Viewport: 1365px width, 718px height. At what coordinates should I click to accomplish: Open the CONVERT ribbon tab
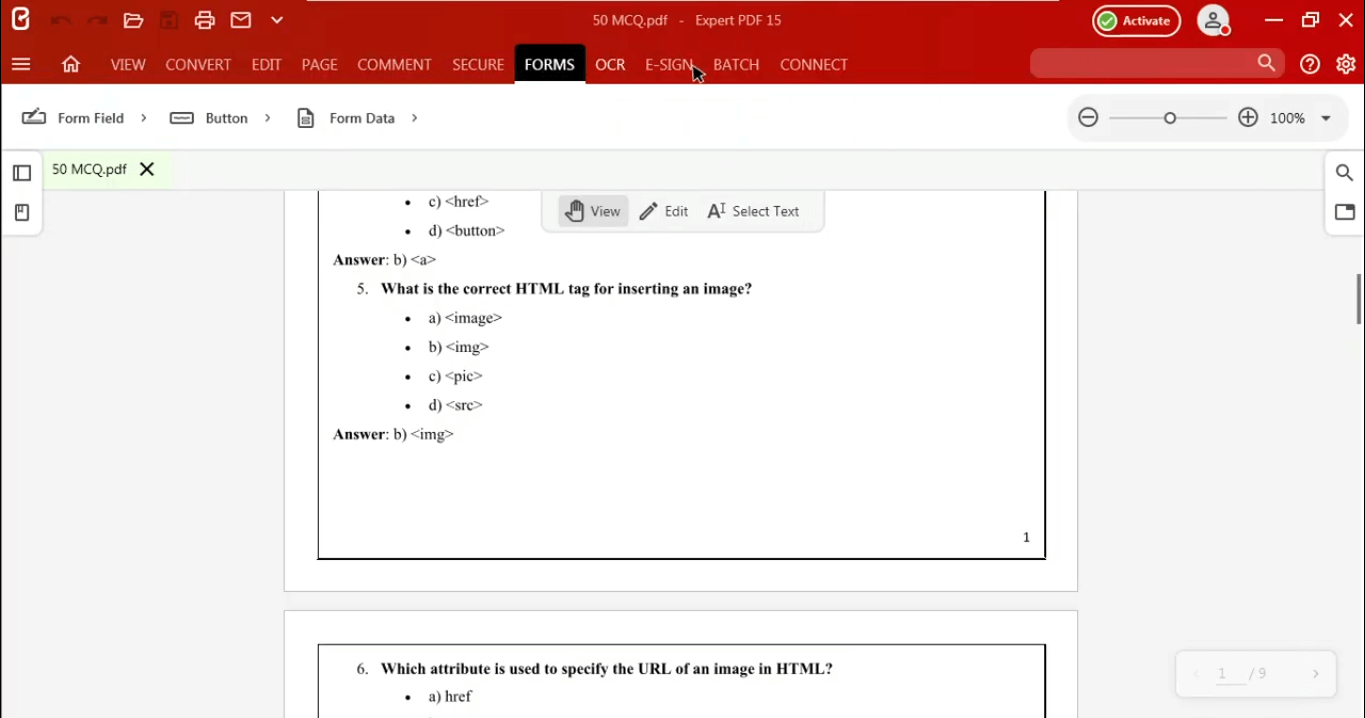[198, 65]
